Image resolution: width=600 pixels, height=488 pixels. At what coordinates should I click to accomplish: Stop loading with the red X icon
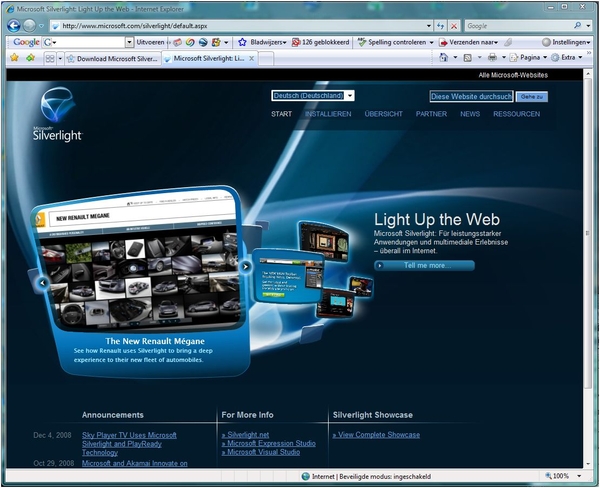point(454,26)
